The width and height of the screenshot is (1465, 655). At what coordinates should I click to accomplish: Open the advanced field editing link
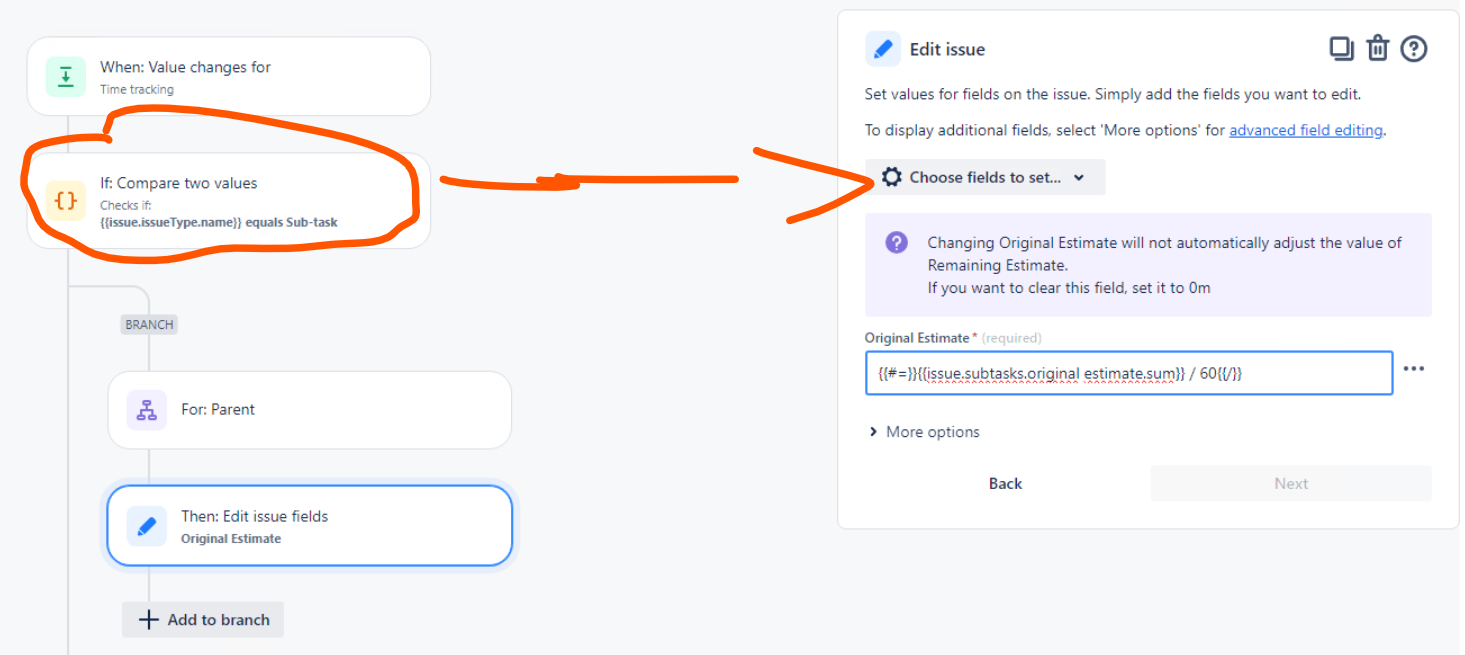coord(1305,129)
